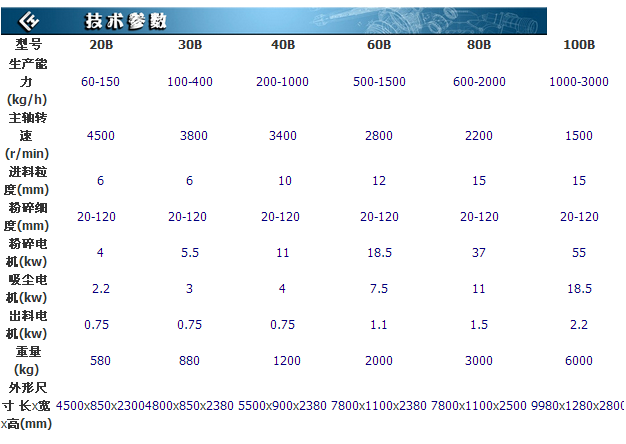Click discharge motor value 1.1

tap(378, 325)
